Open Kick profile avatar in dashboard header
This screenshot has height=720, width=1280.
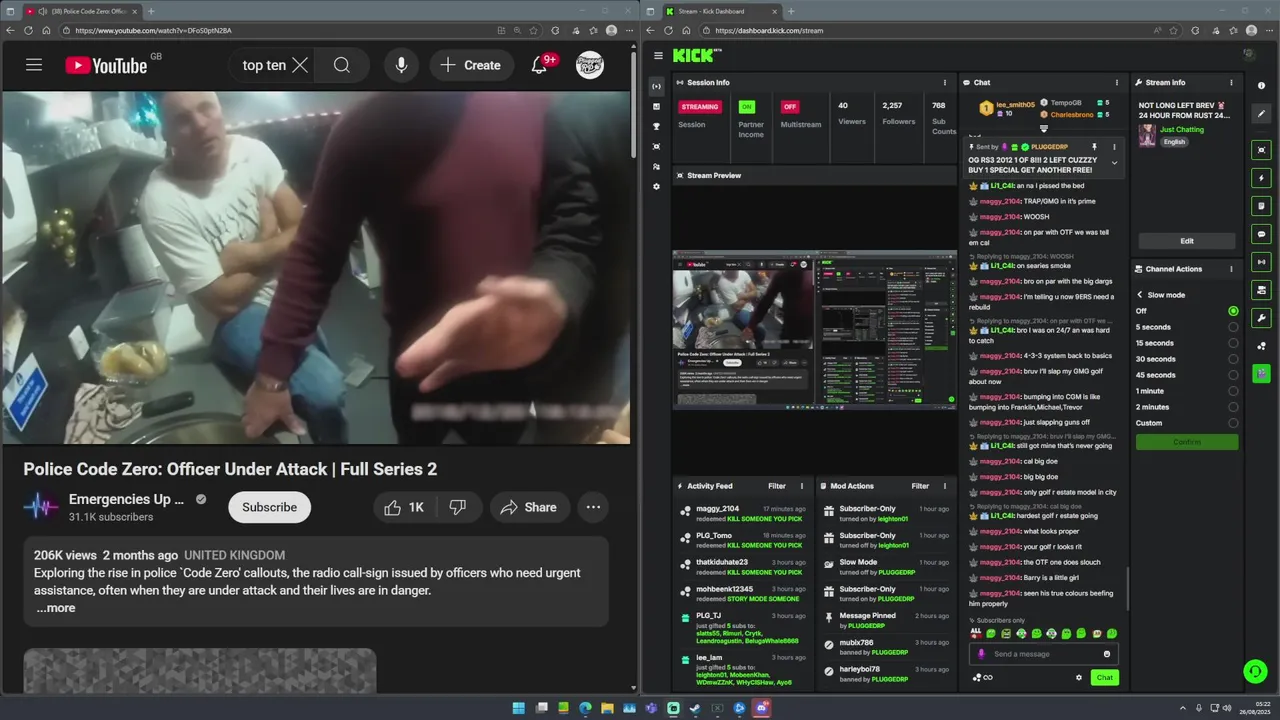click(1249, 55)
